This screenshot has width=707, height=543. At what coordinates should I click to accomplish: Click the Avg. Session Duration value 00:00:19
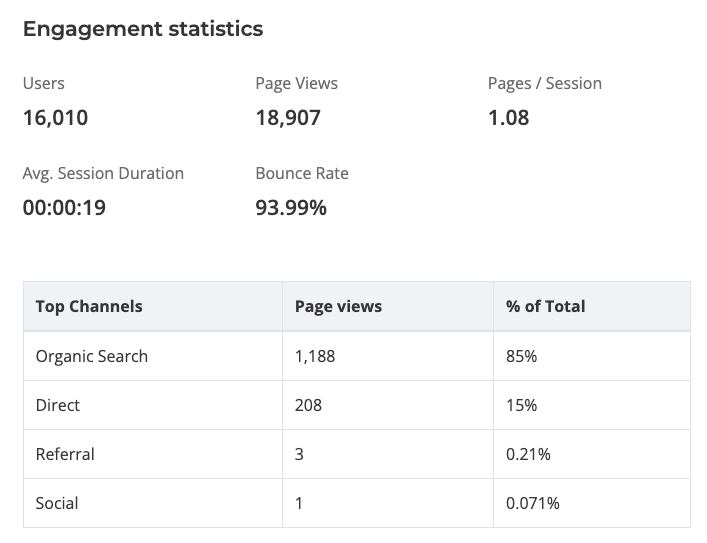point(64,208)
